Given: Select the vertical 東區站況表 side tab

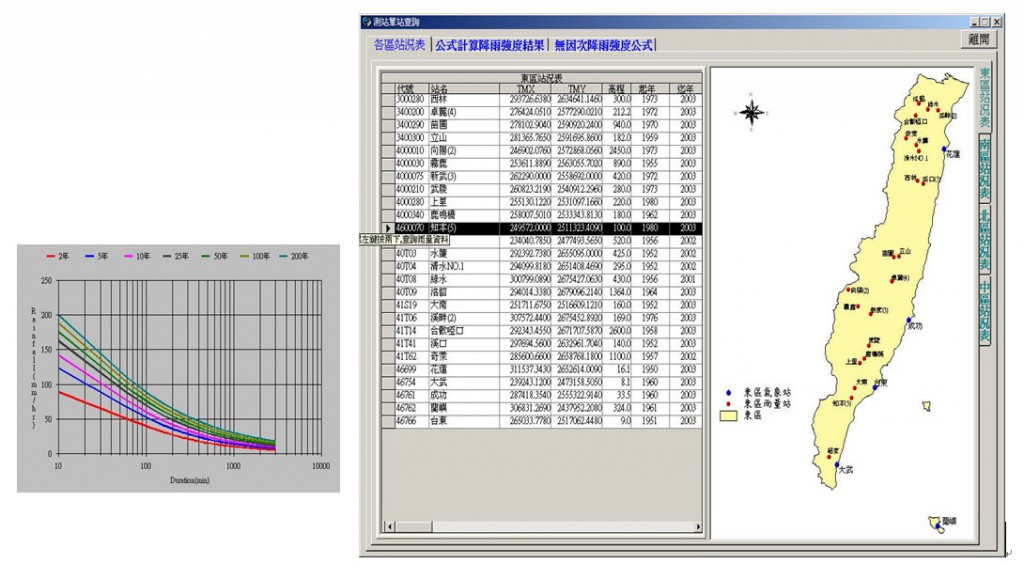Looking at the screenshot, I should (x=984, y=99).
